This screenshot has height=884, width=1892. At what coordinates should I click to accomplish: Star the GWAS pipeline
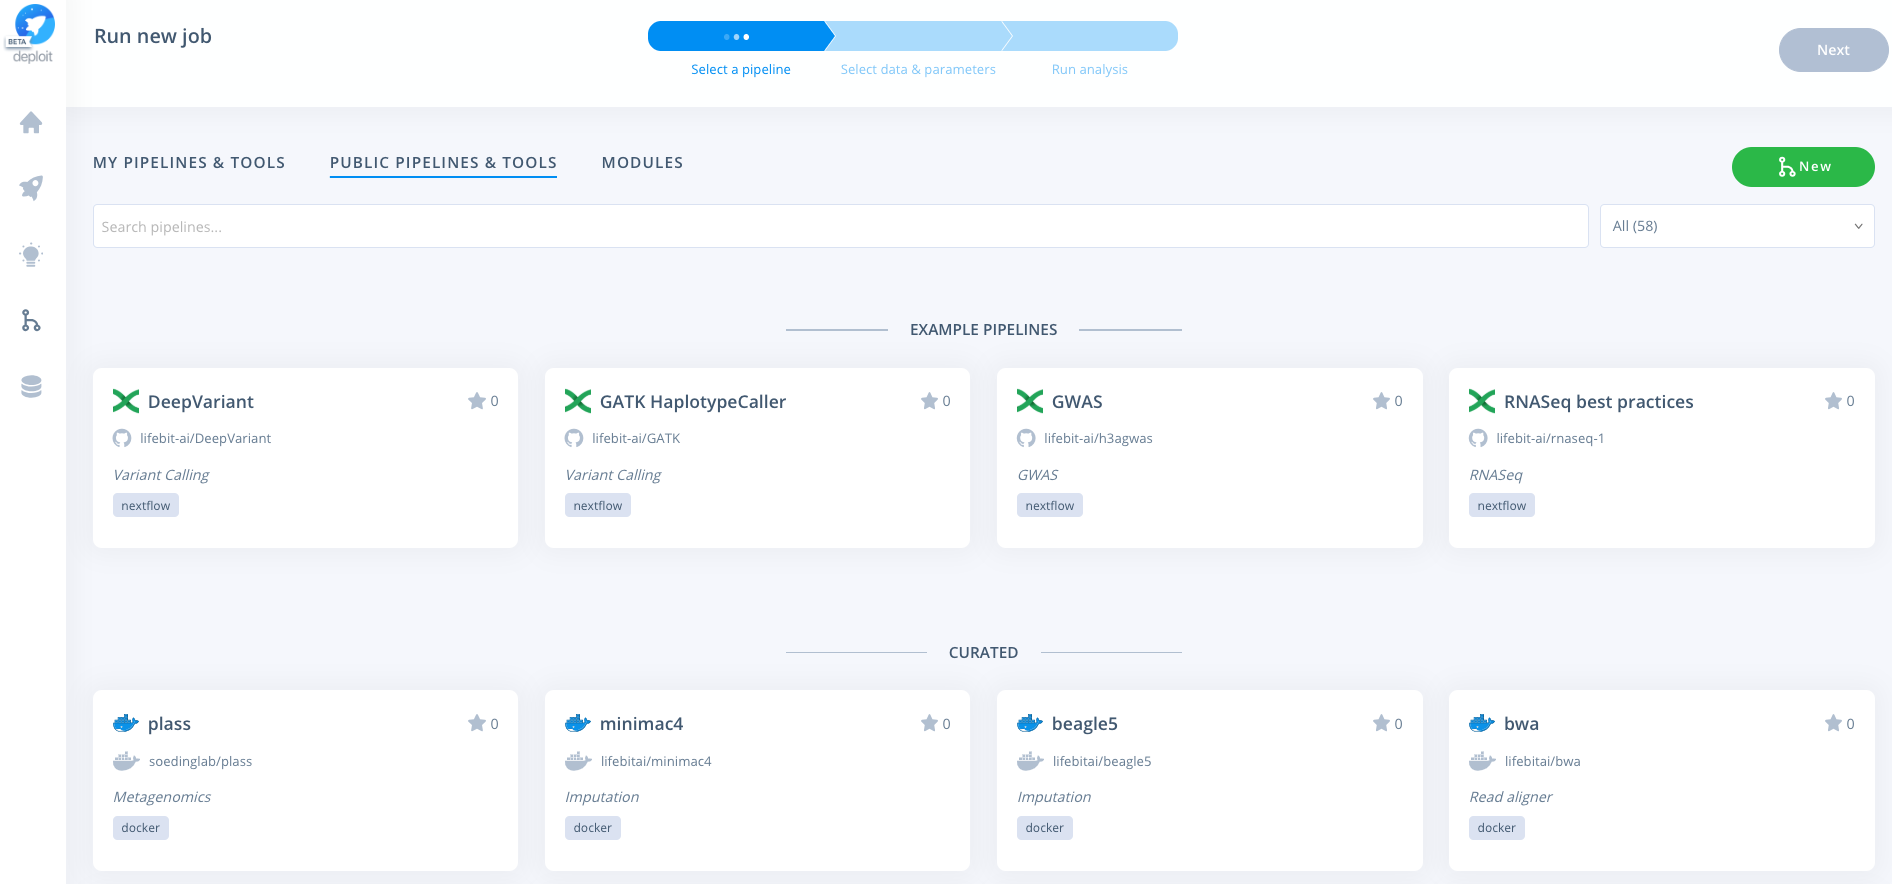click(x=1381, y=401)
